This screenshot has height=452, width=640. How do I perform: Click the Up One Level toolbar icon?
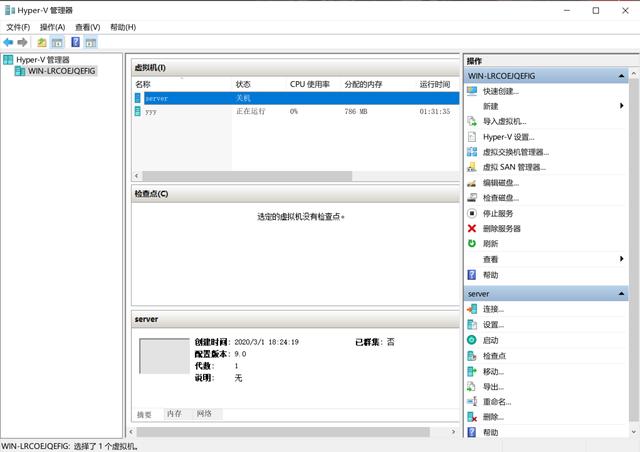click(42, 43)
